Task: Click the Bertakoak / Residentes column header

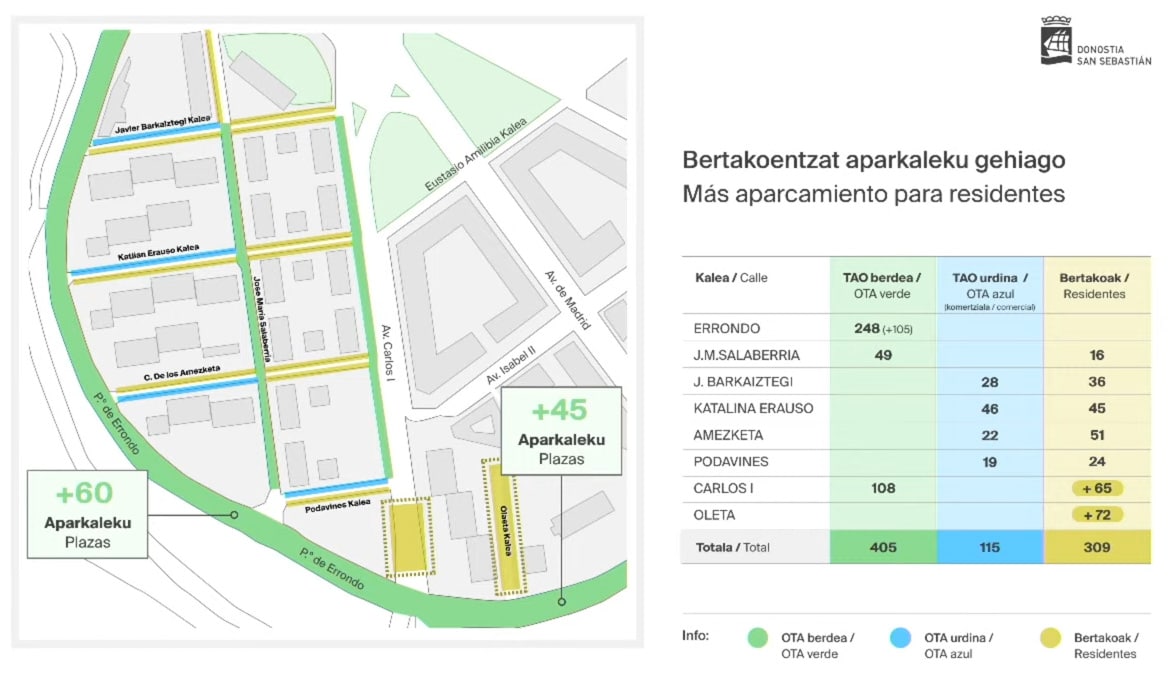Action: click(x=1095, y=285)
